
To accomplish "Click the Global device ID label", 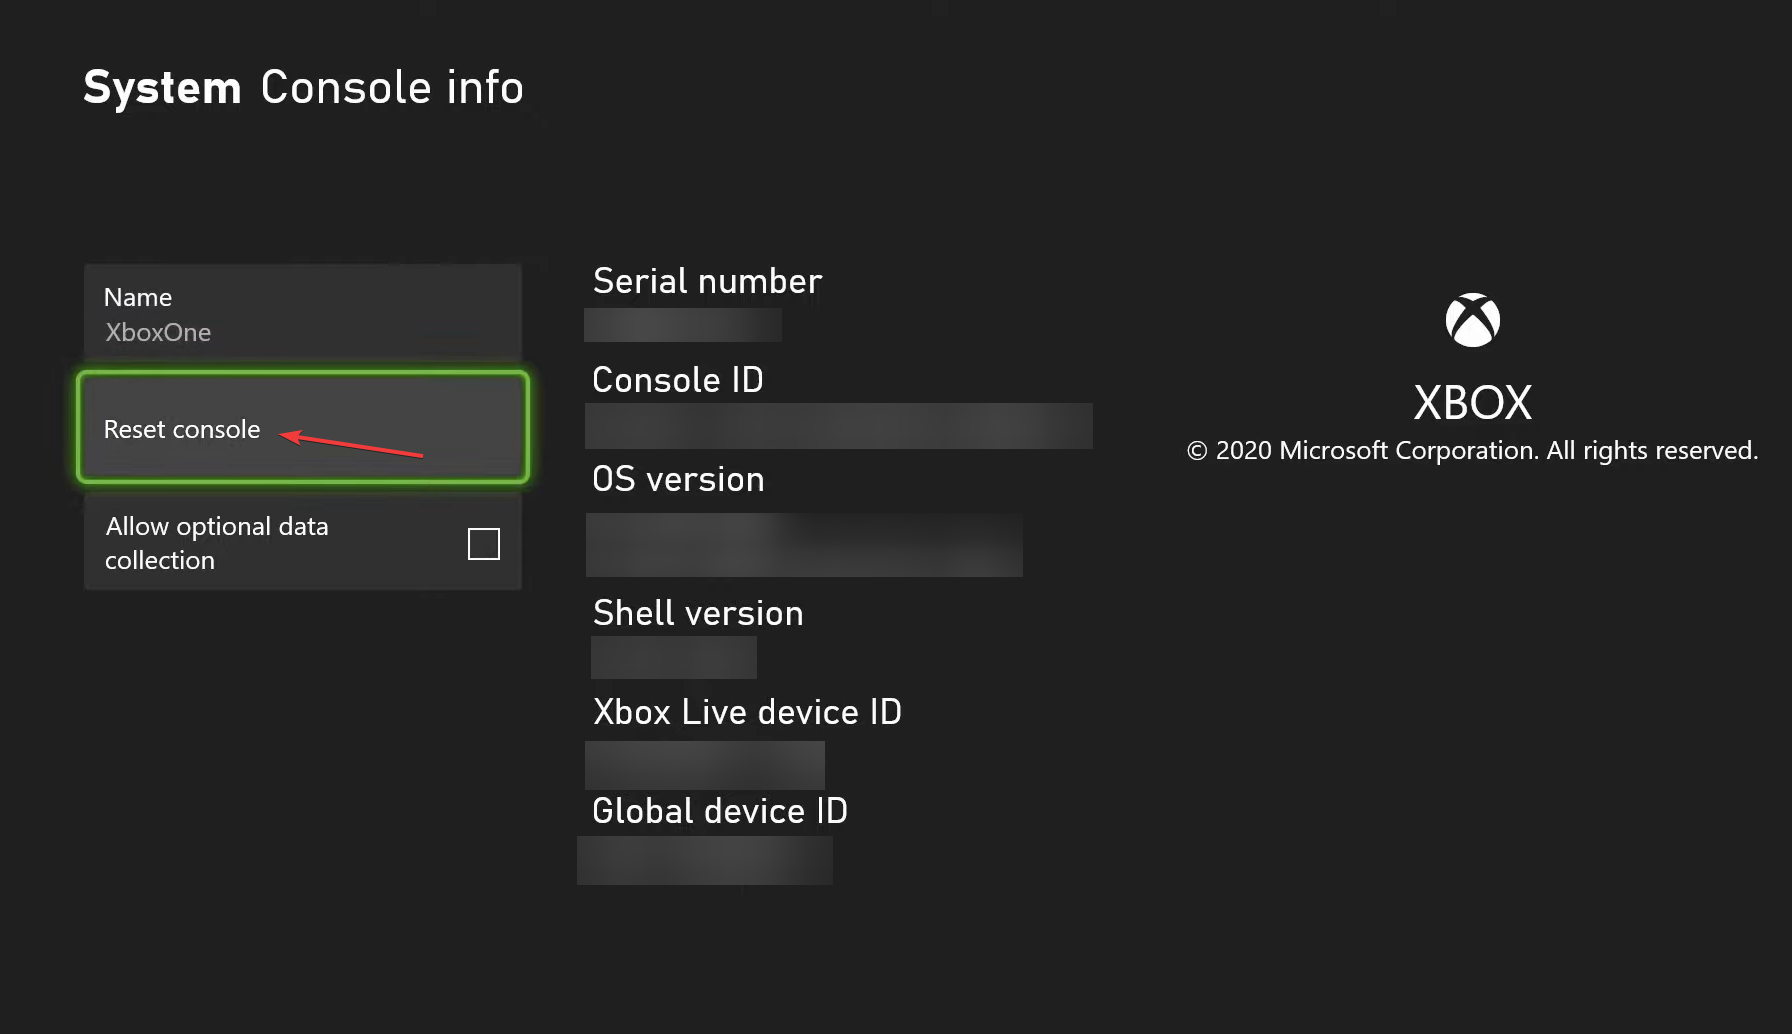I will point(720,811).
